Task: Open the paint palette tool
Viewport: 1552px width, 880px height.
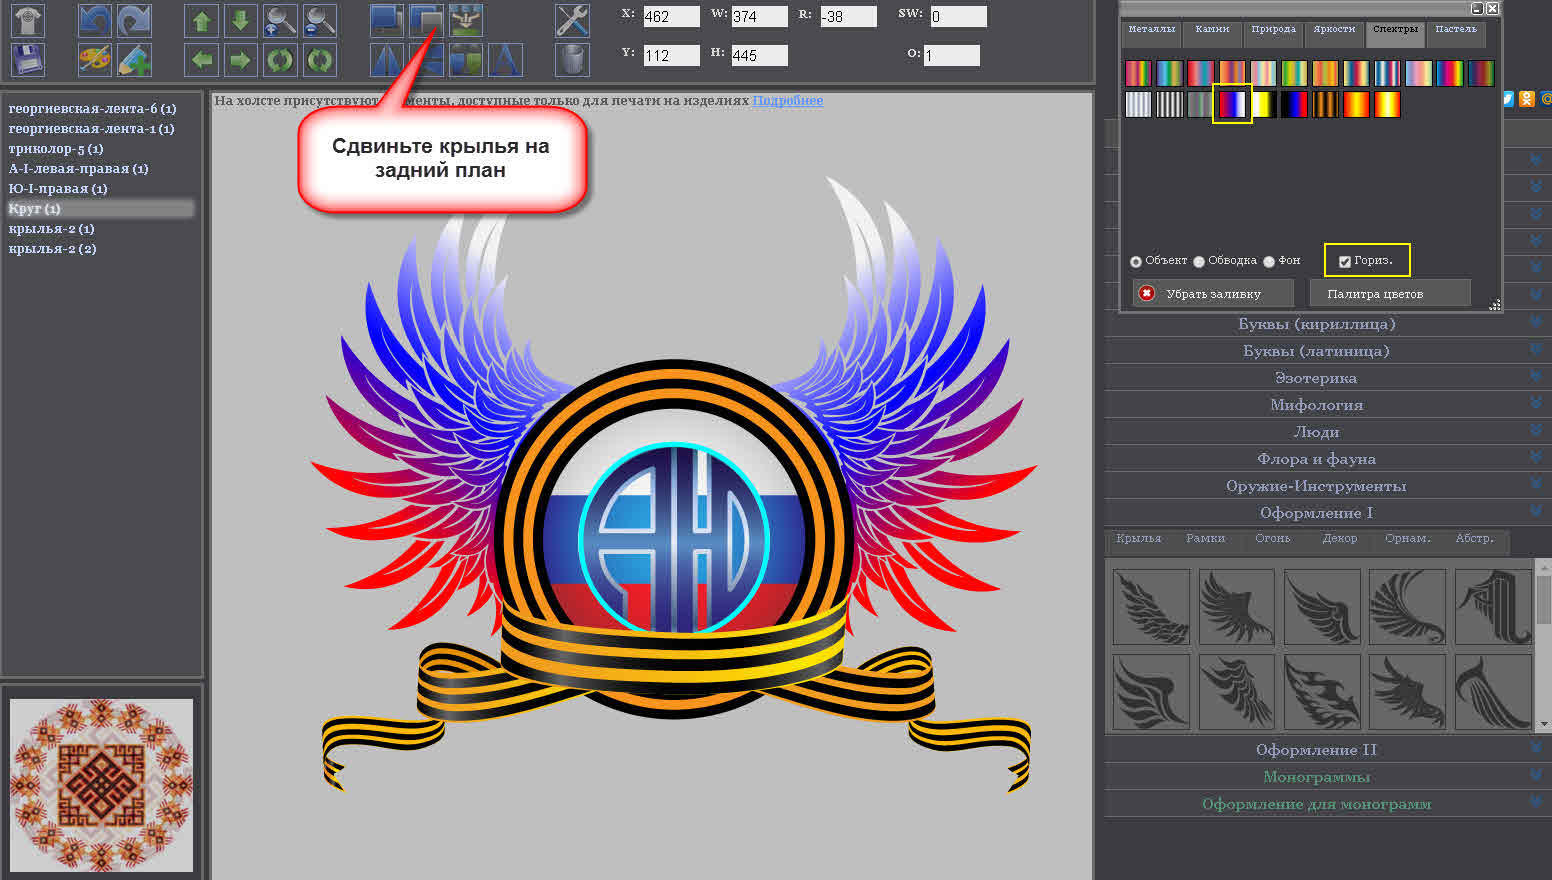Action: [95, 60]
